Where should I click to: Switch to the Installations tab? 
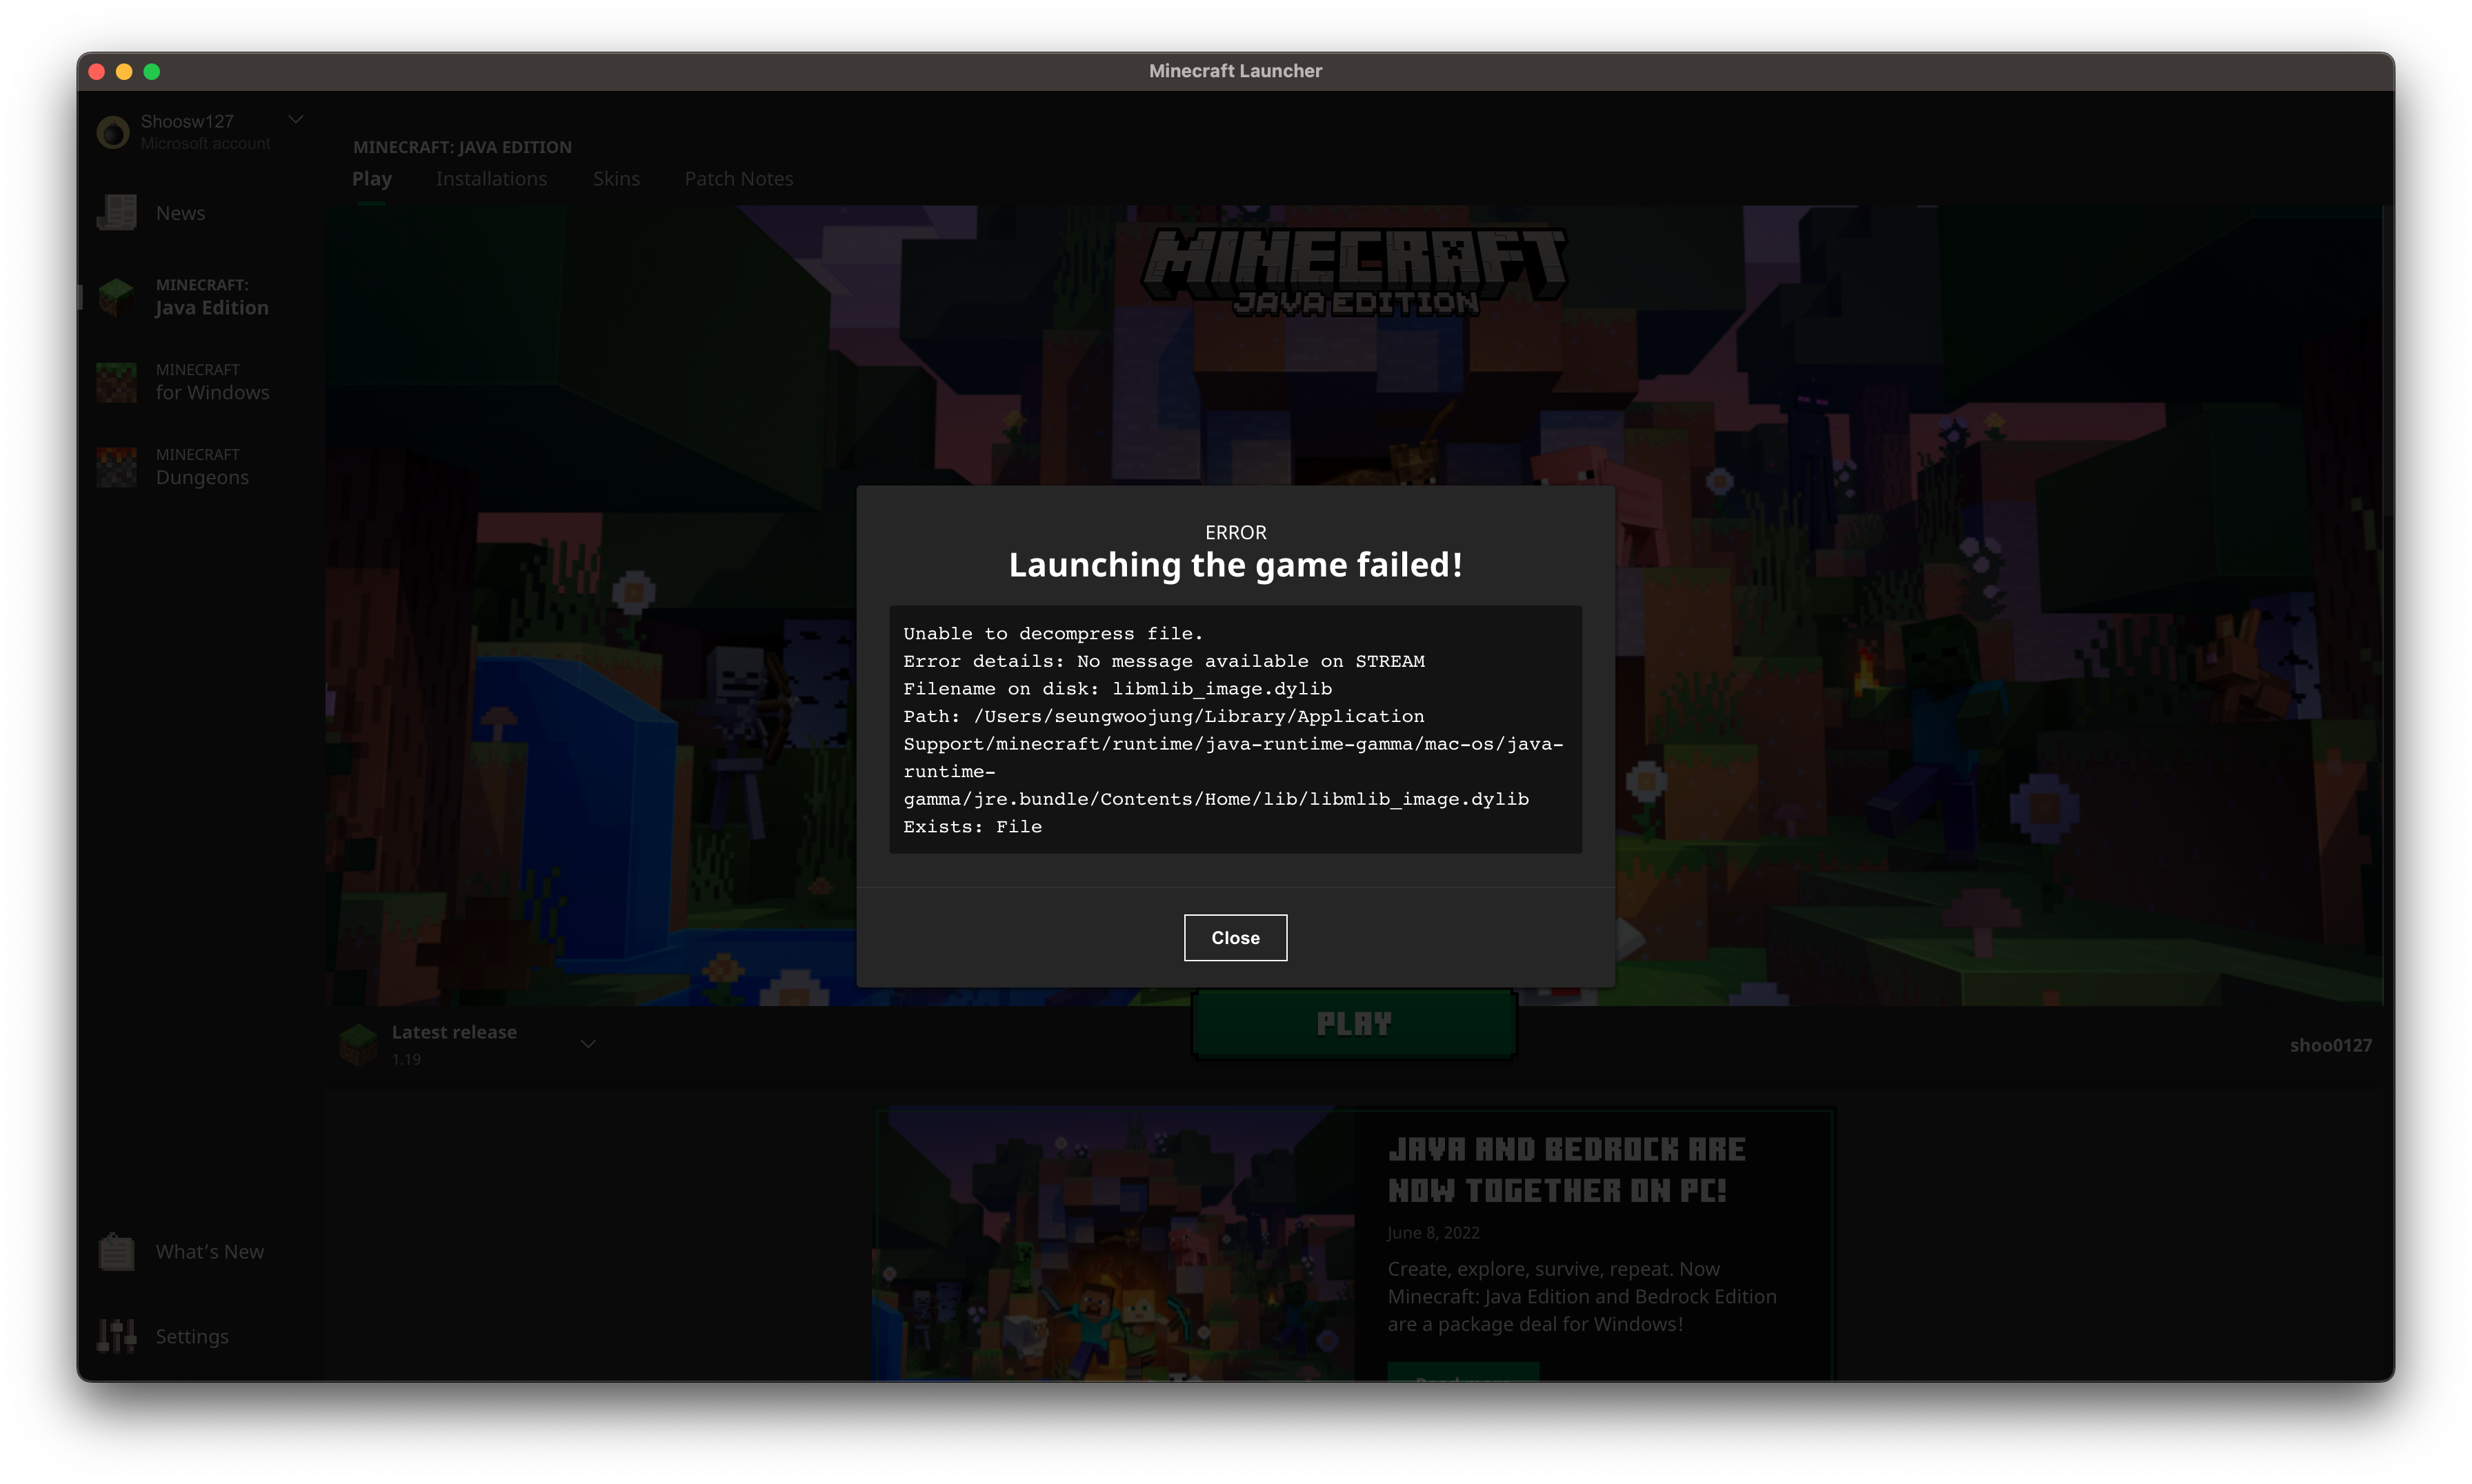[x=491, y=179]
